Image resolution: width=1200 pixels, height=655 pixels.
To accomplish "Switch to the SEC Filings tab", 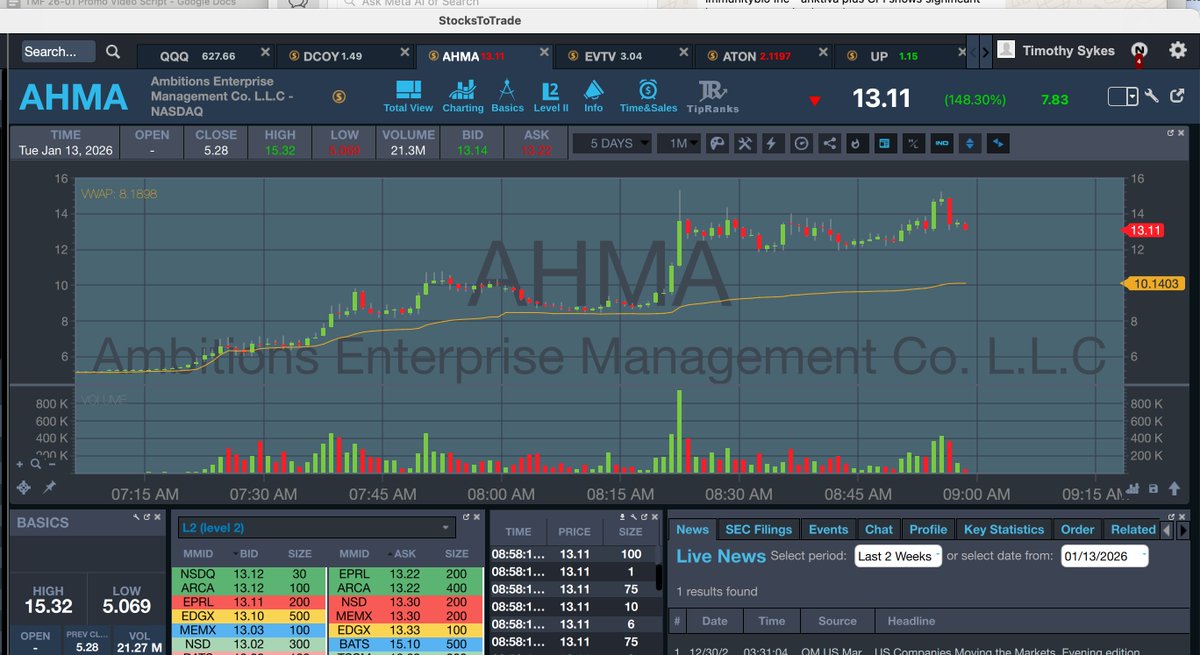I will pyautogui.click(x=757, y=529).
